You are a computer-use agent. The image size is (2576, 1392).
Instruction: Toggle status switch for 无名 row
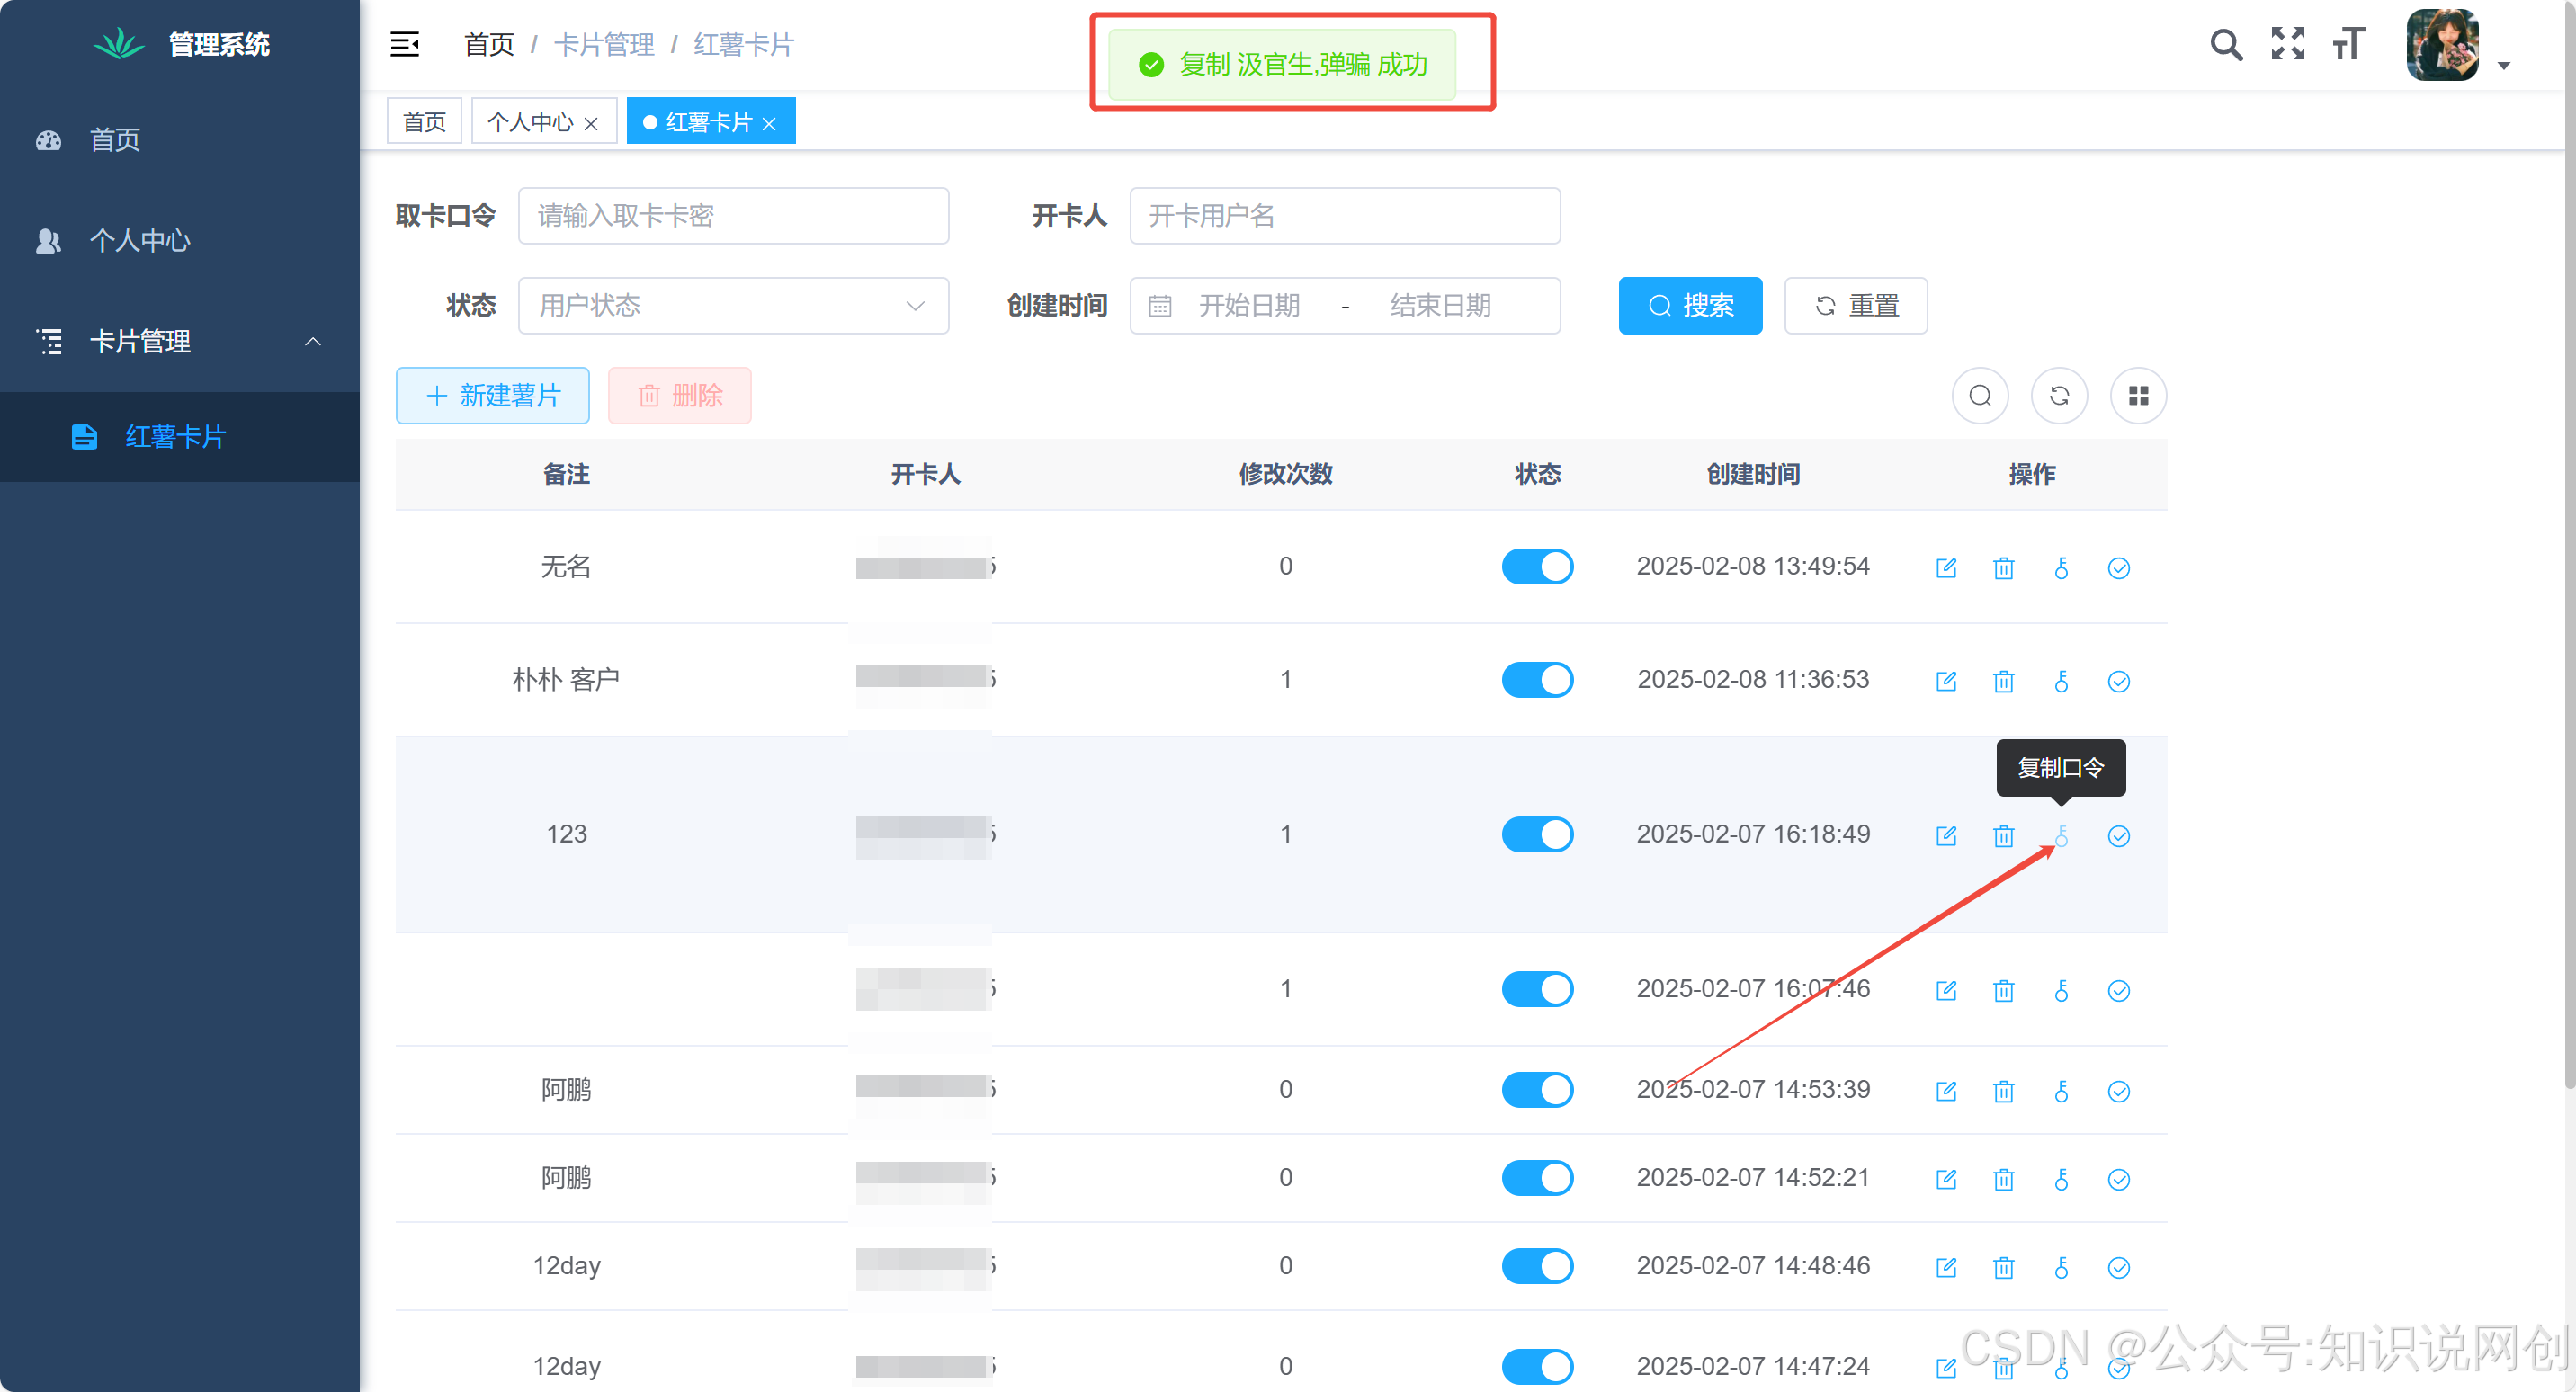[1537, 566]
